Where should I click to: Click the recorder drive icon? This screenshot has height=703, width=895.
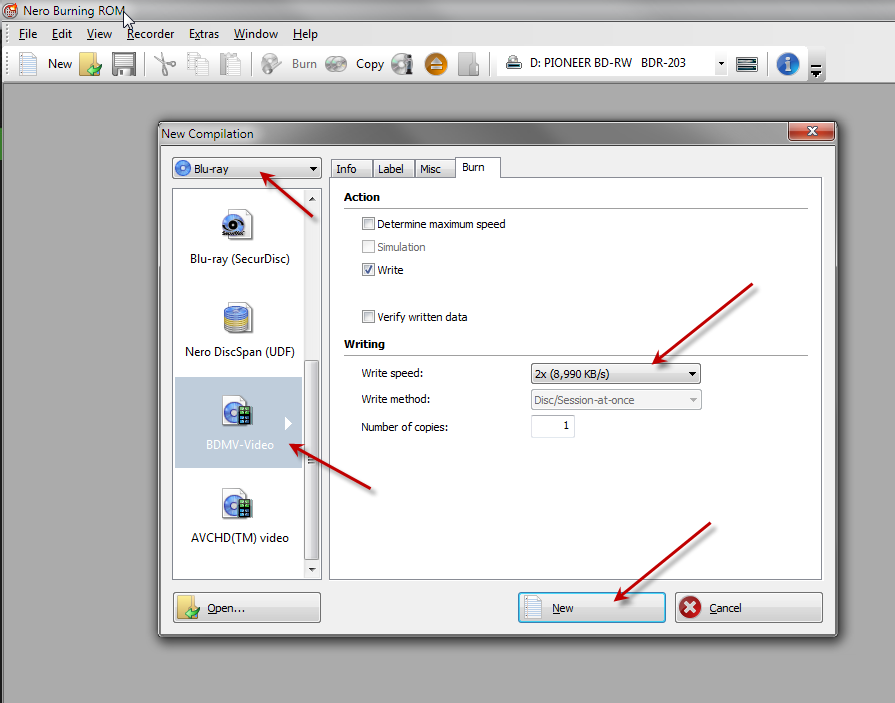coord(514,63)
